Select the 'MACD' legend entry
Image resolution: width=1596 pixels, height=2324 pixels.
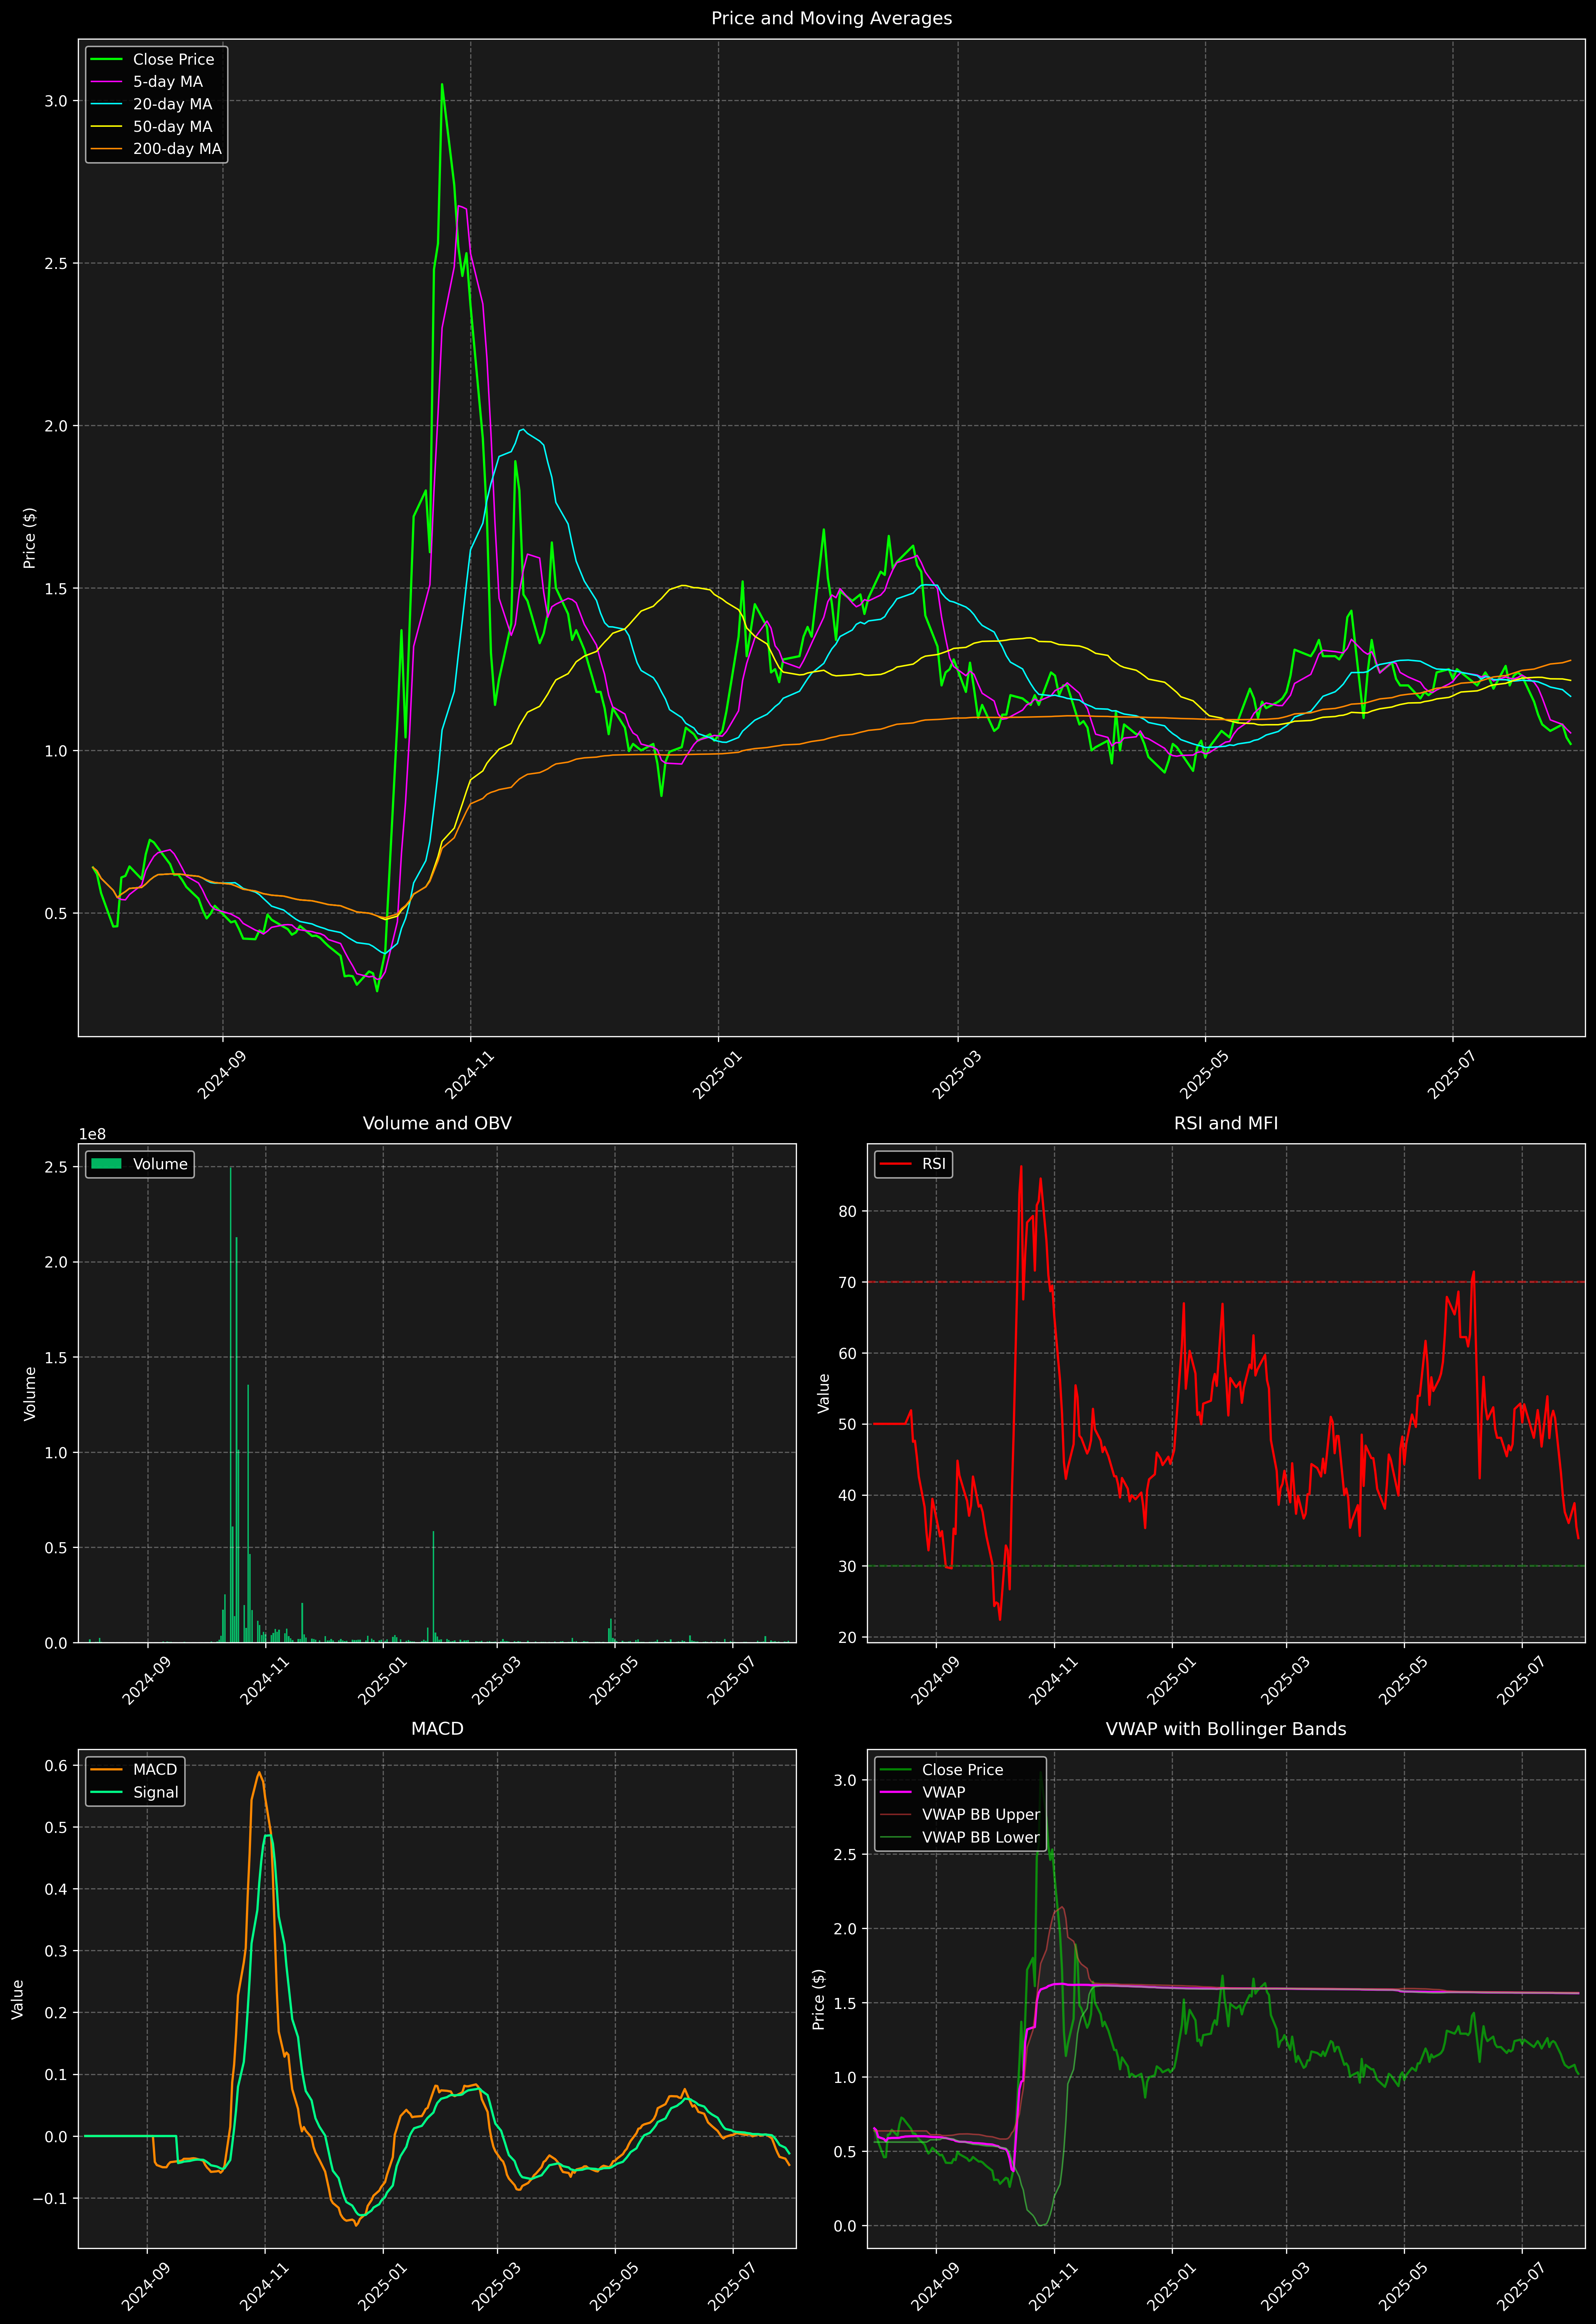click(155, 1770)
